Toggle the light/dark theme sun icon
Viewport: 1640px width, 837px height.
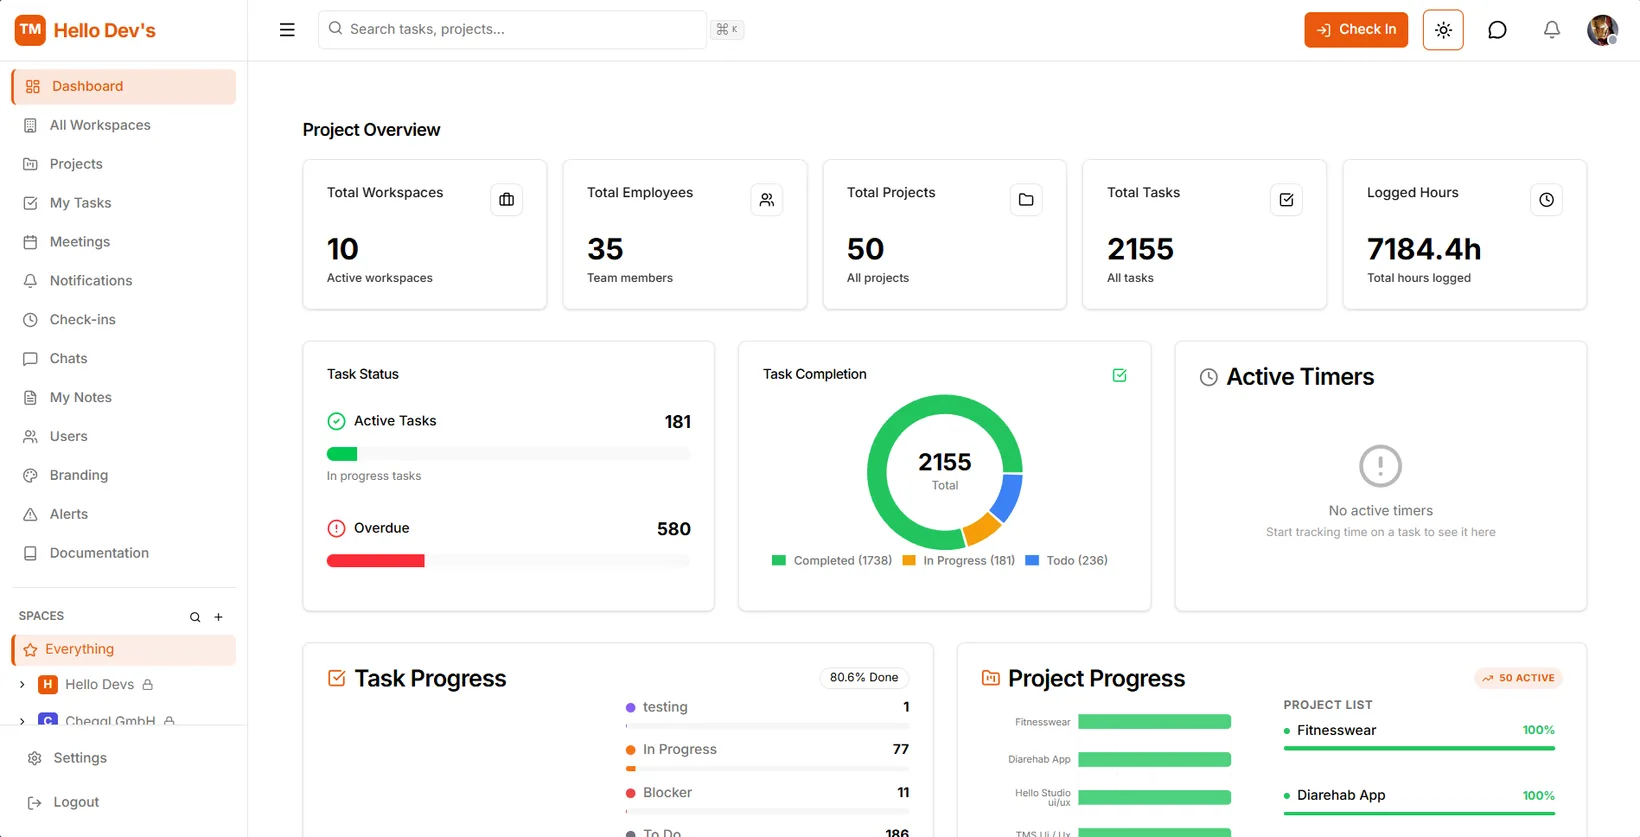point(1443,30)
